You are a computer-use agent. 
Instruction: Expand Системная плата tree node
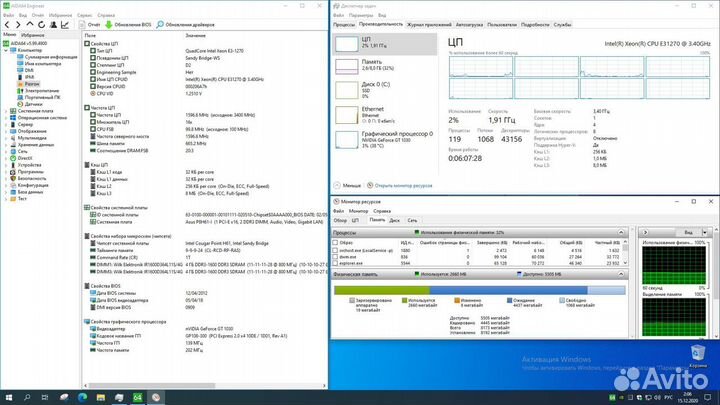click(x=6, y=111)
